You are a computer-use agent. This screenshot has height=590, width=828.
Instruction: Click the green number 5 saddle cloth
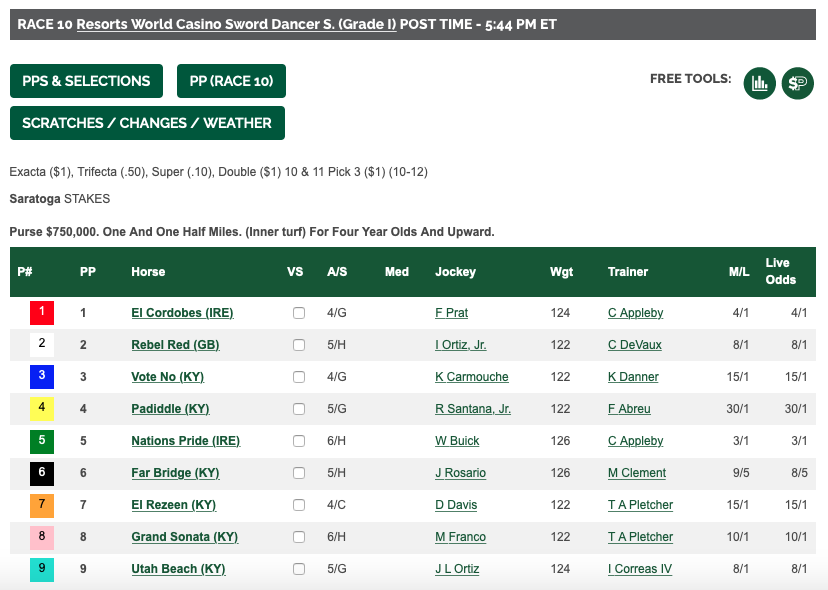point(42,441)
